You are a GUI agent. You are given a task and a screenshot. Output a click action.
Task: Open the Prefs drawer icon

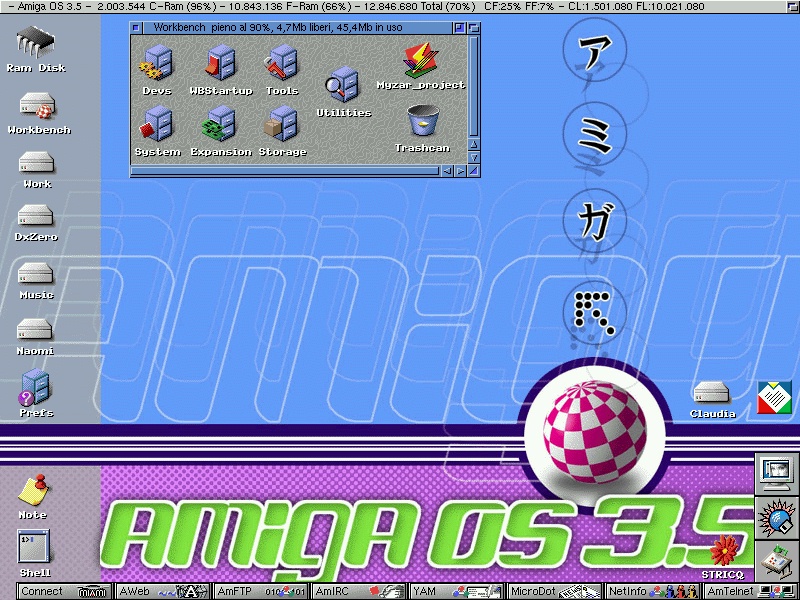point(36,393)
